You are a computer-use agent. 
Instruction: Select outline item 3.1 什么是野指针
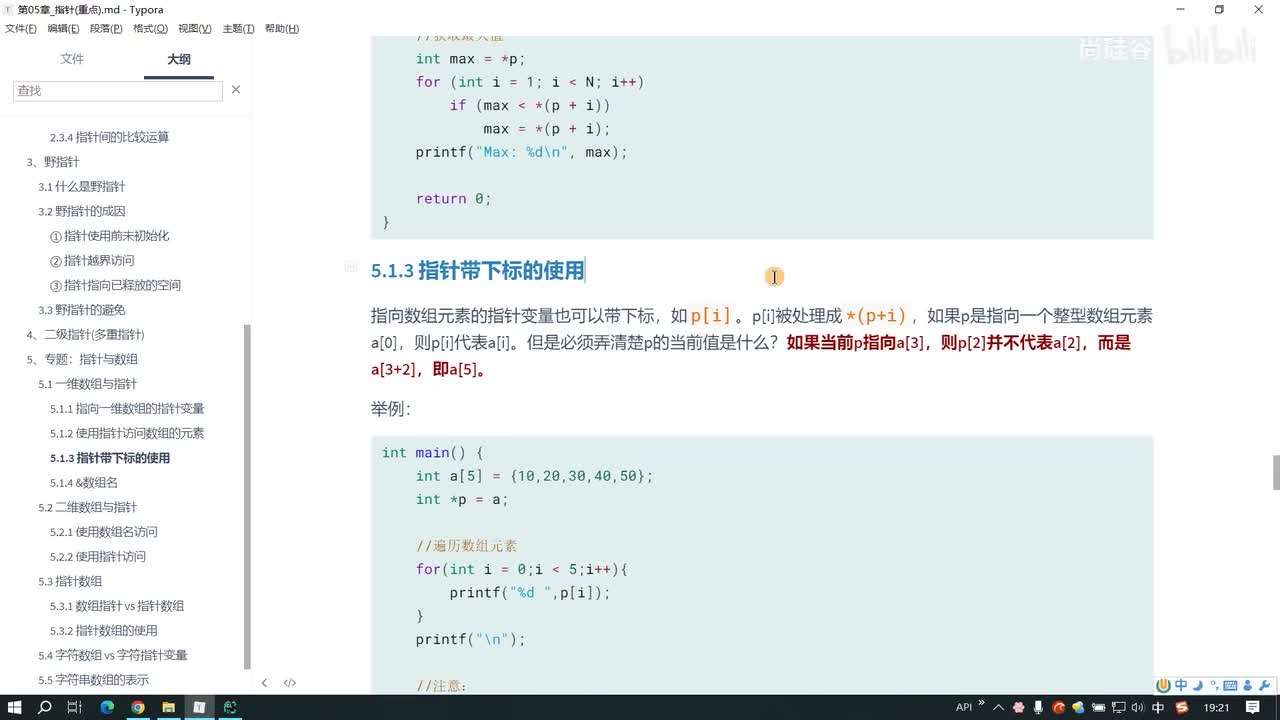click(82, 187)
